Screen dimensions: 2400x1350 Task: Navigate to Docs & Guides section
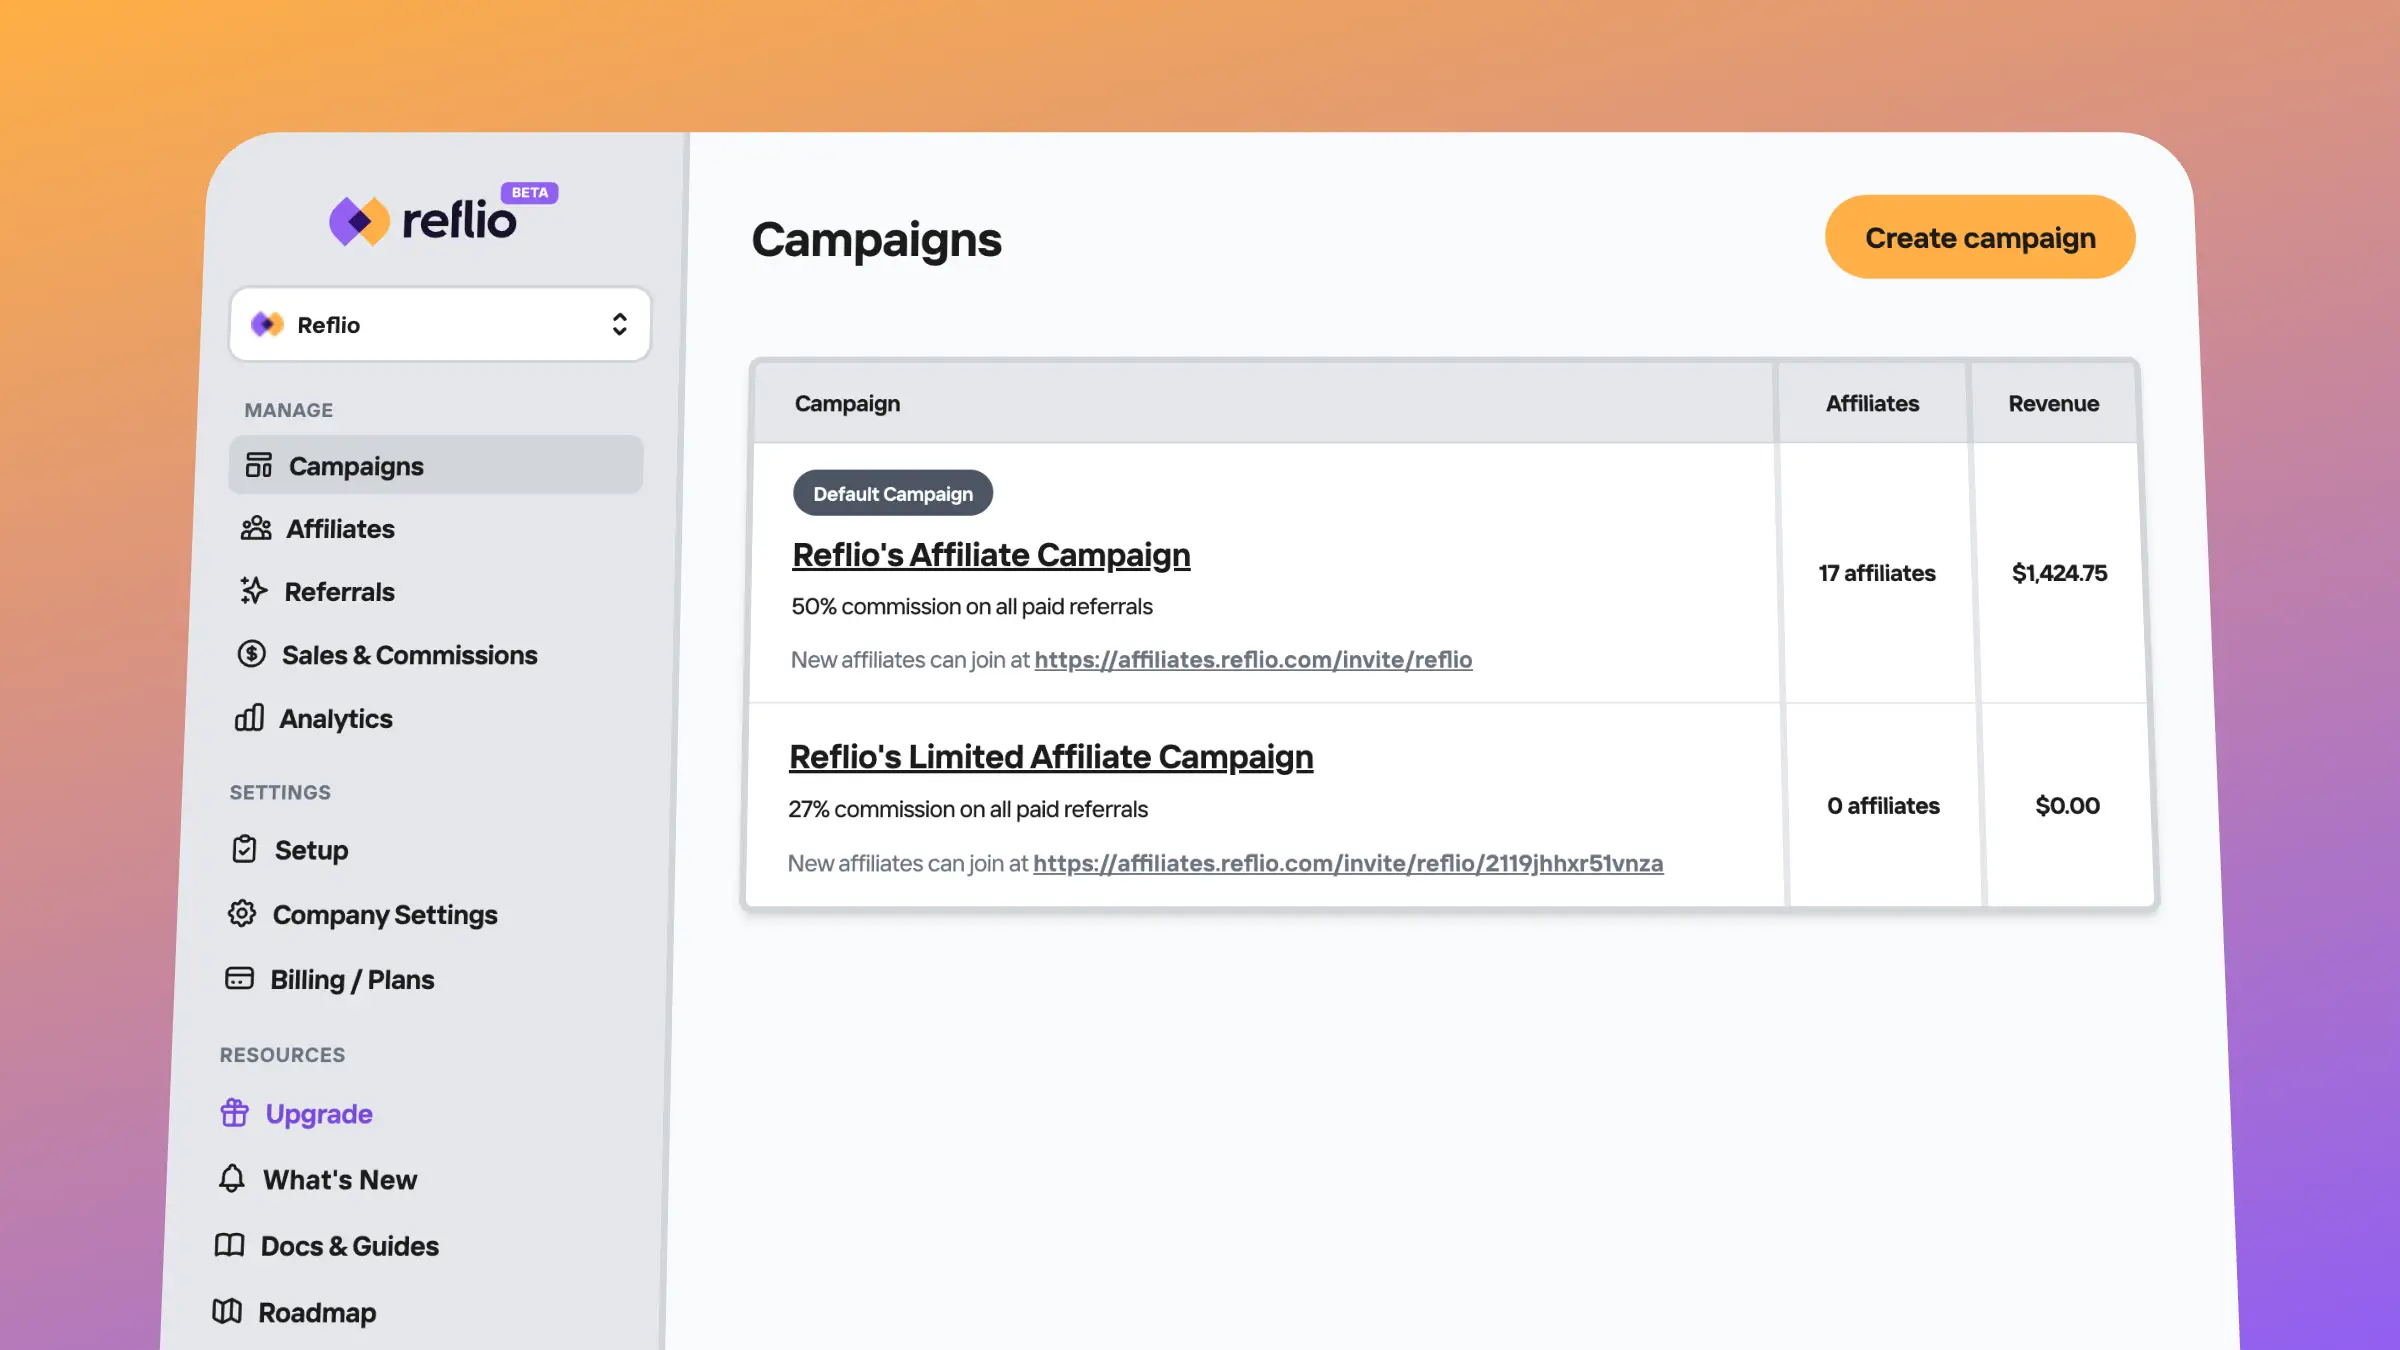click(x=349, y=1246)
